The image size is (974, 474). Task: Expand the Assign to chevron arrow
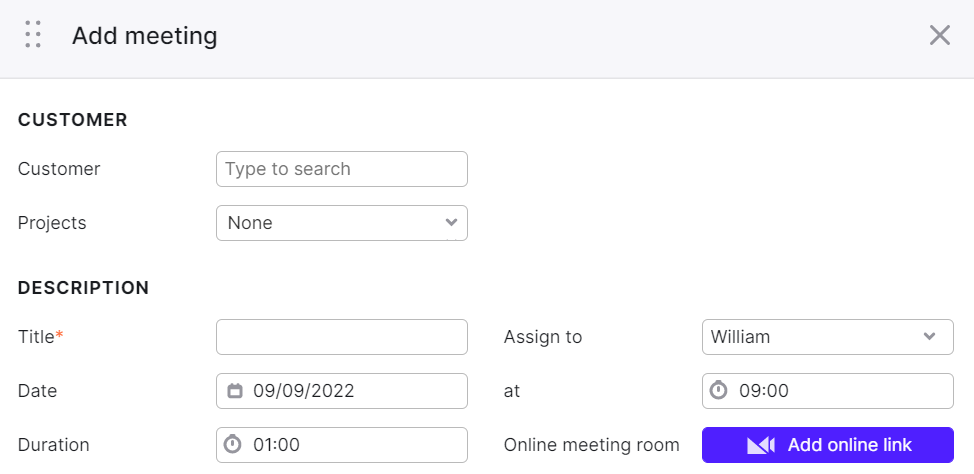(929, 337)
